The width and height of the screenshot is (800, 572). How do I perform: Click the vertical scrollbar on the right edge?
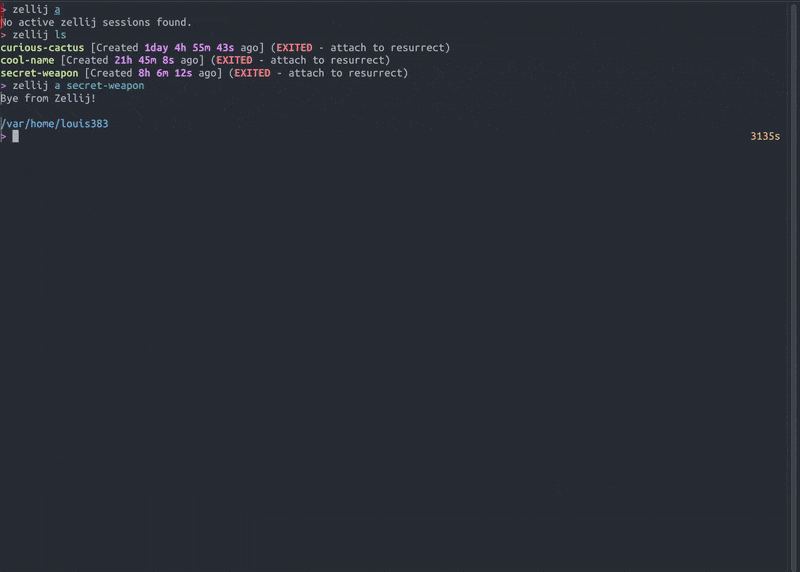click(794, 286)
